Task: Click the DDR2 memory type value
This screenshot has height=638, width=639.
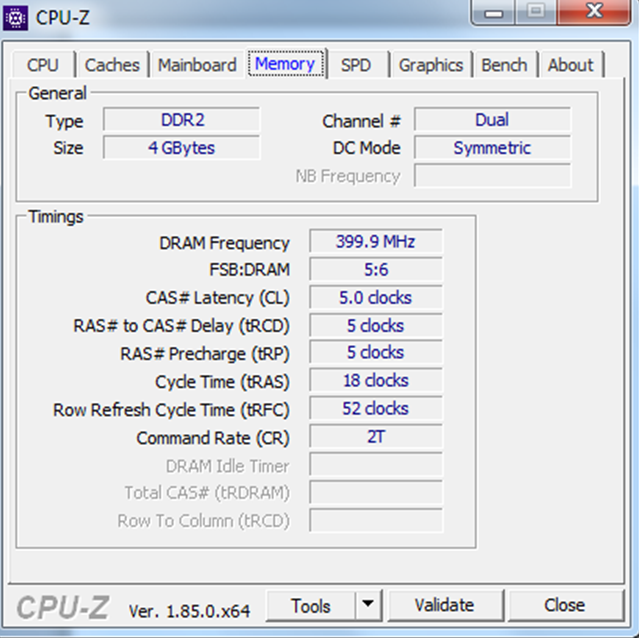Action: coord(182,120)
